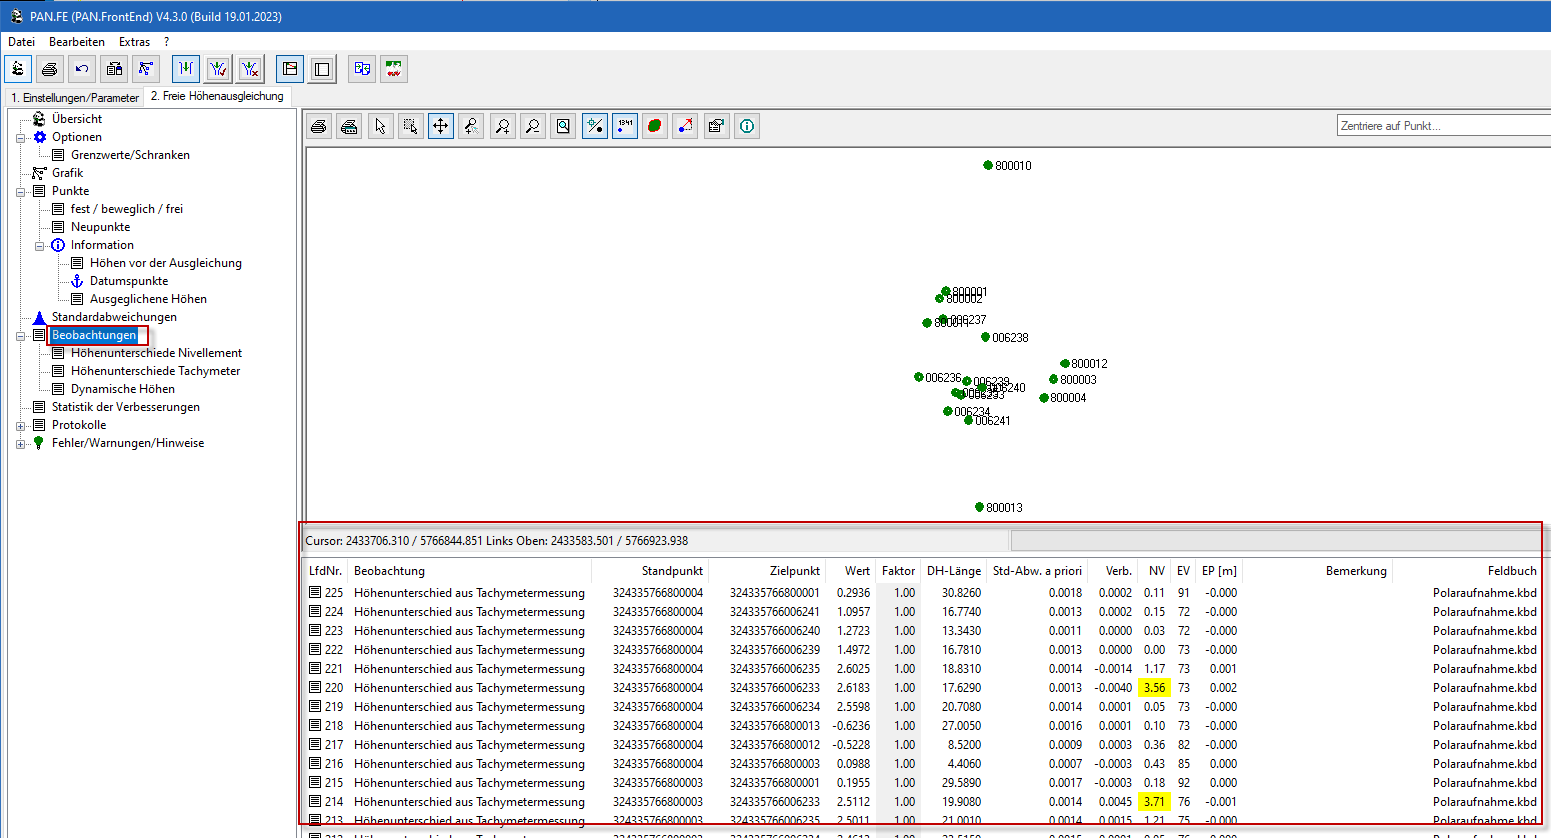Click the zoom in magnifier icon

point(502,126)
